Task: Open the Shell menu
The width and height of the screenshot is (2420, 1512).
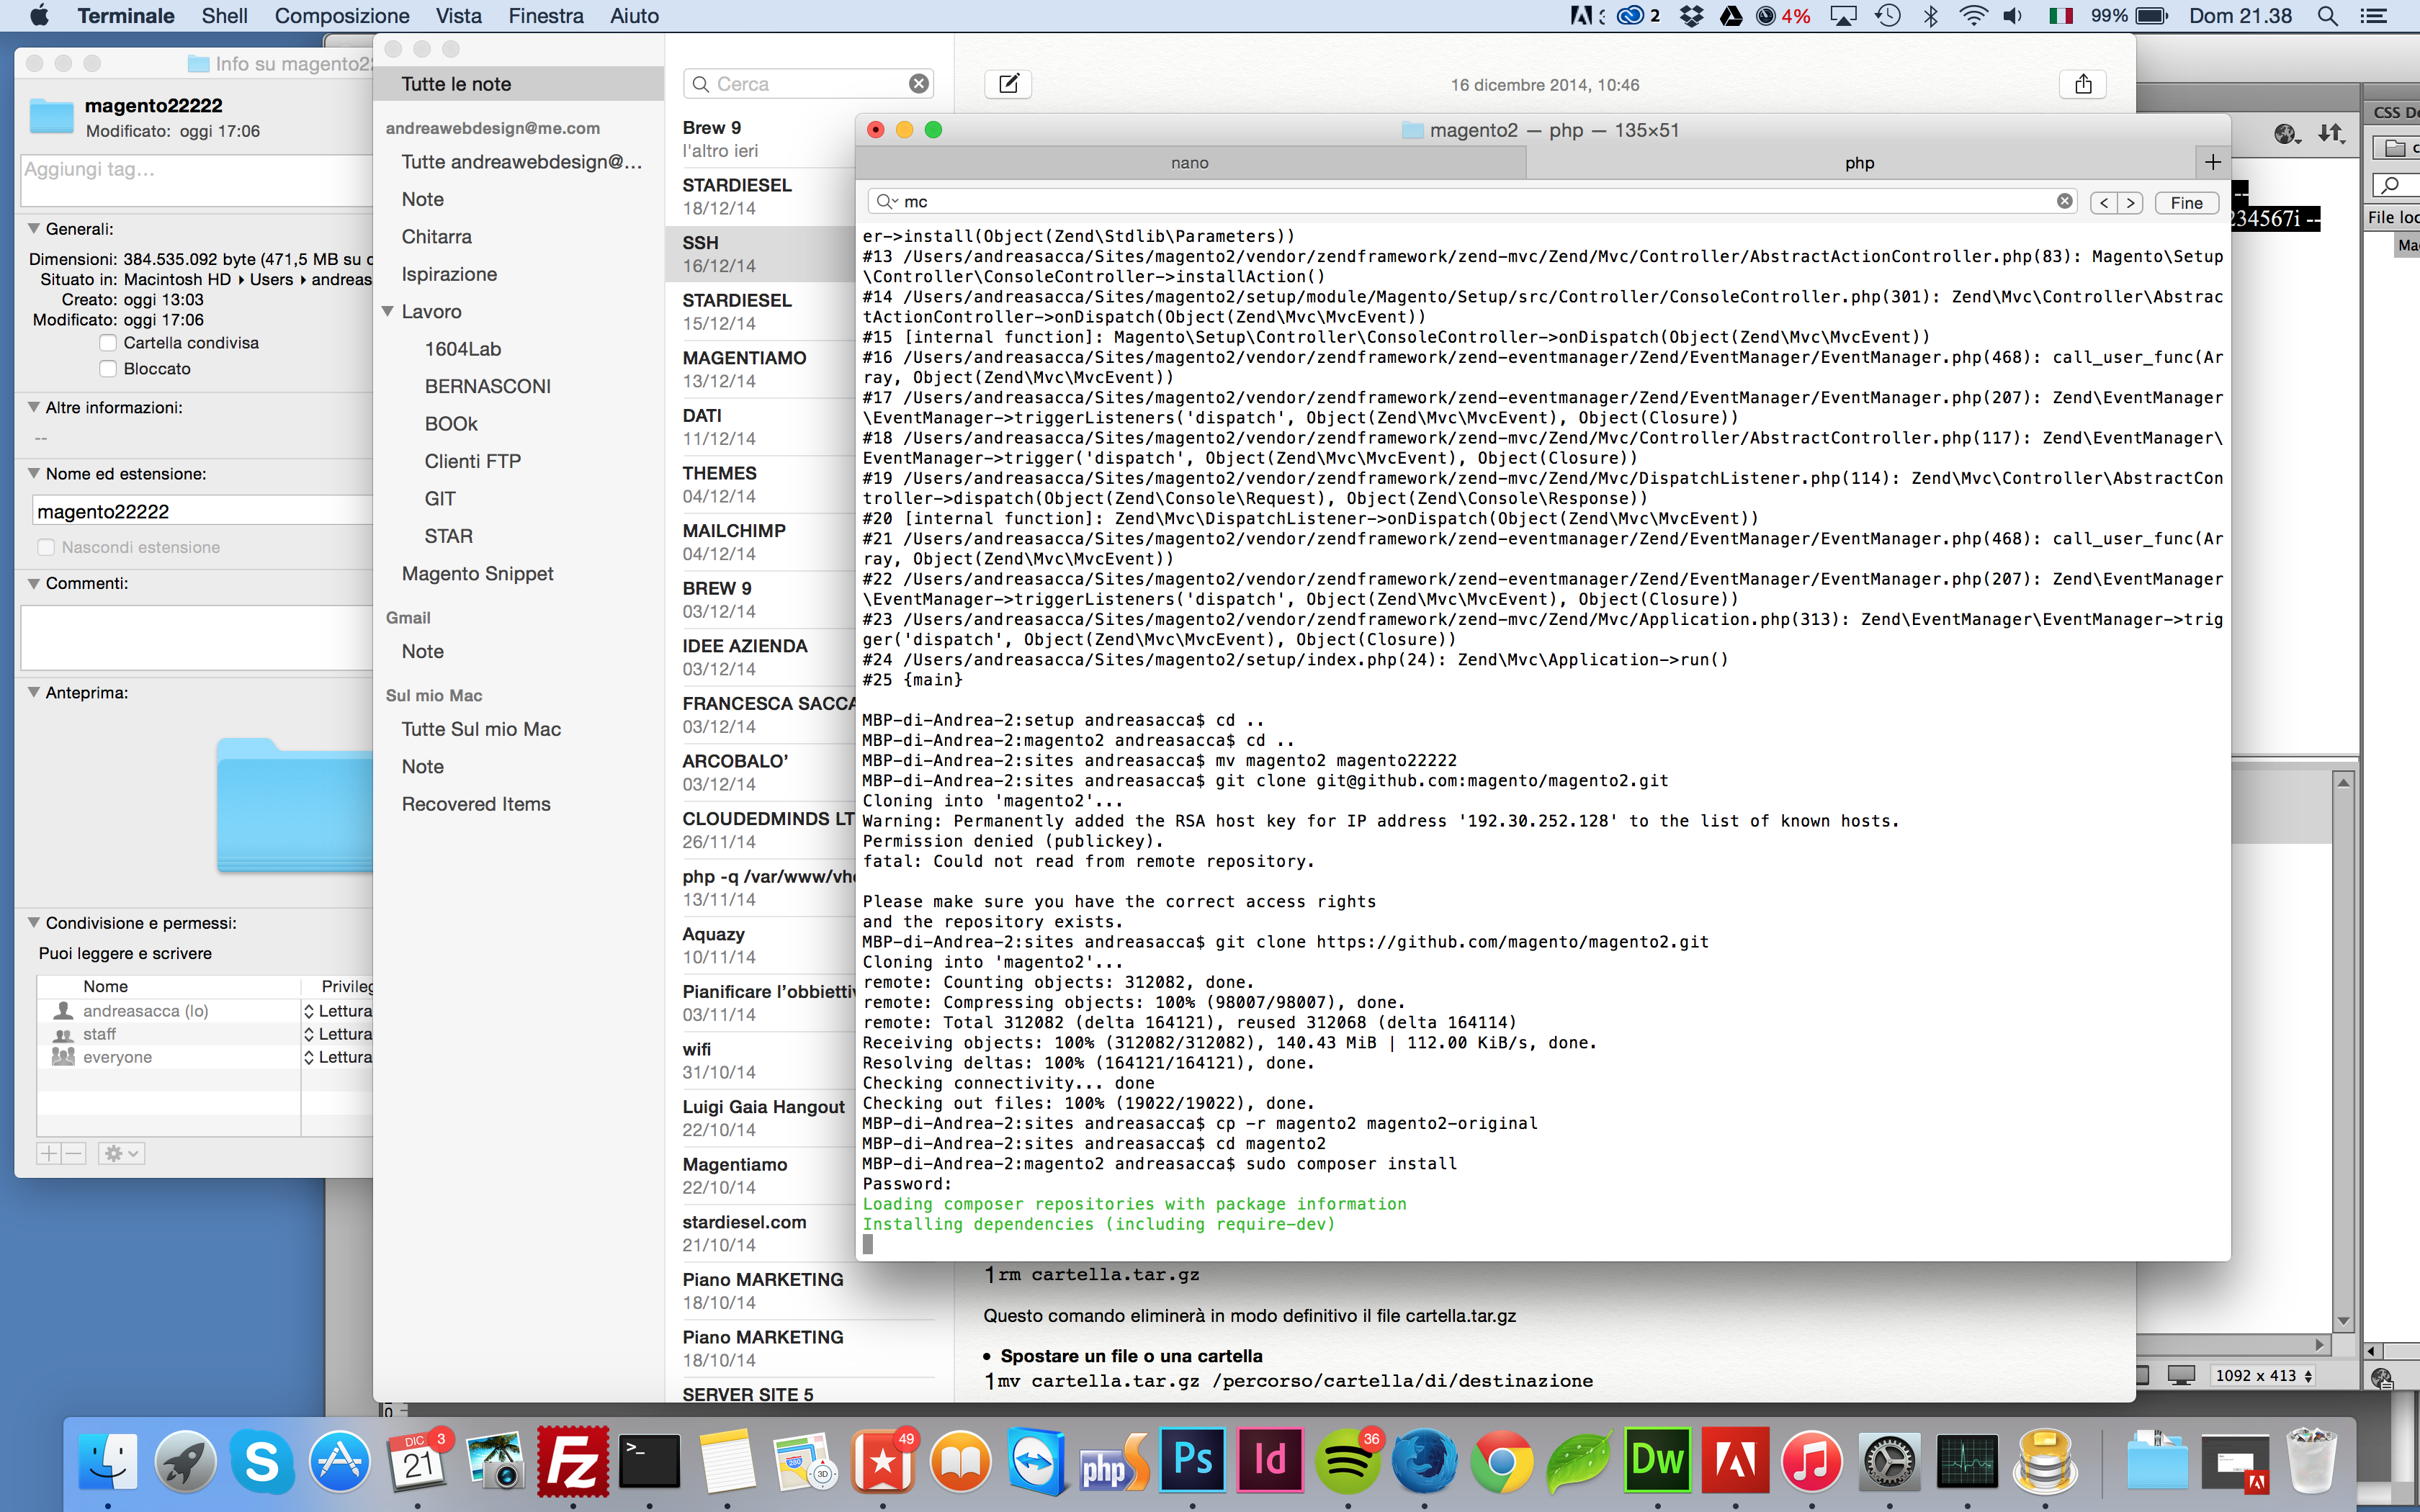Action: tap(224, 16)
